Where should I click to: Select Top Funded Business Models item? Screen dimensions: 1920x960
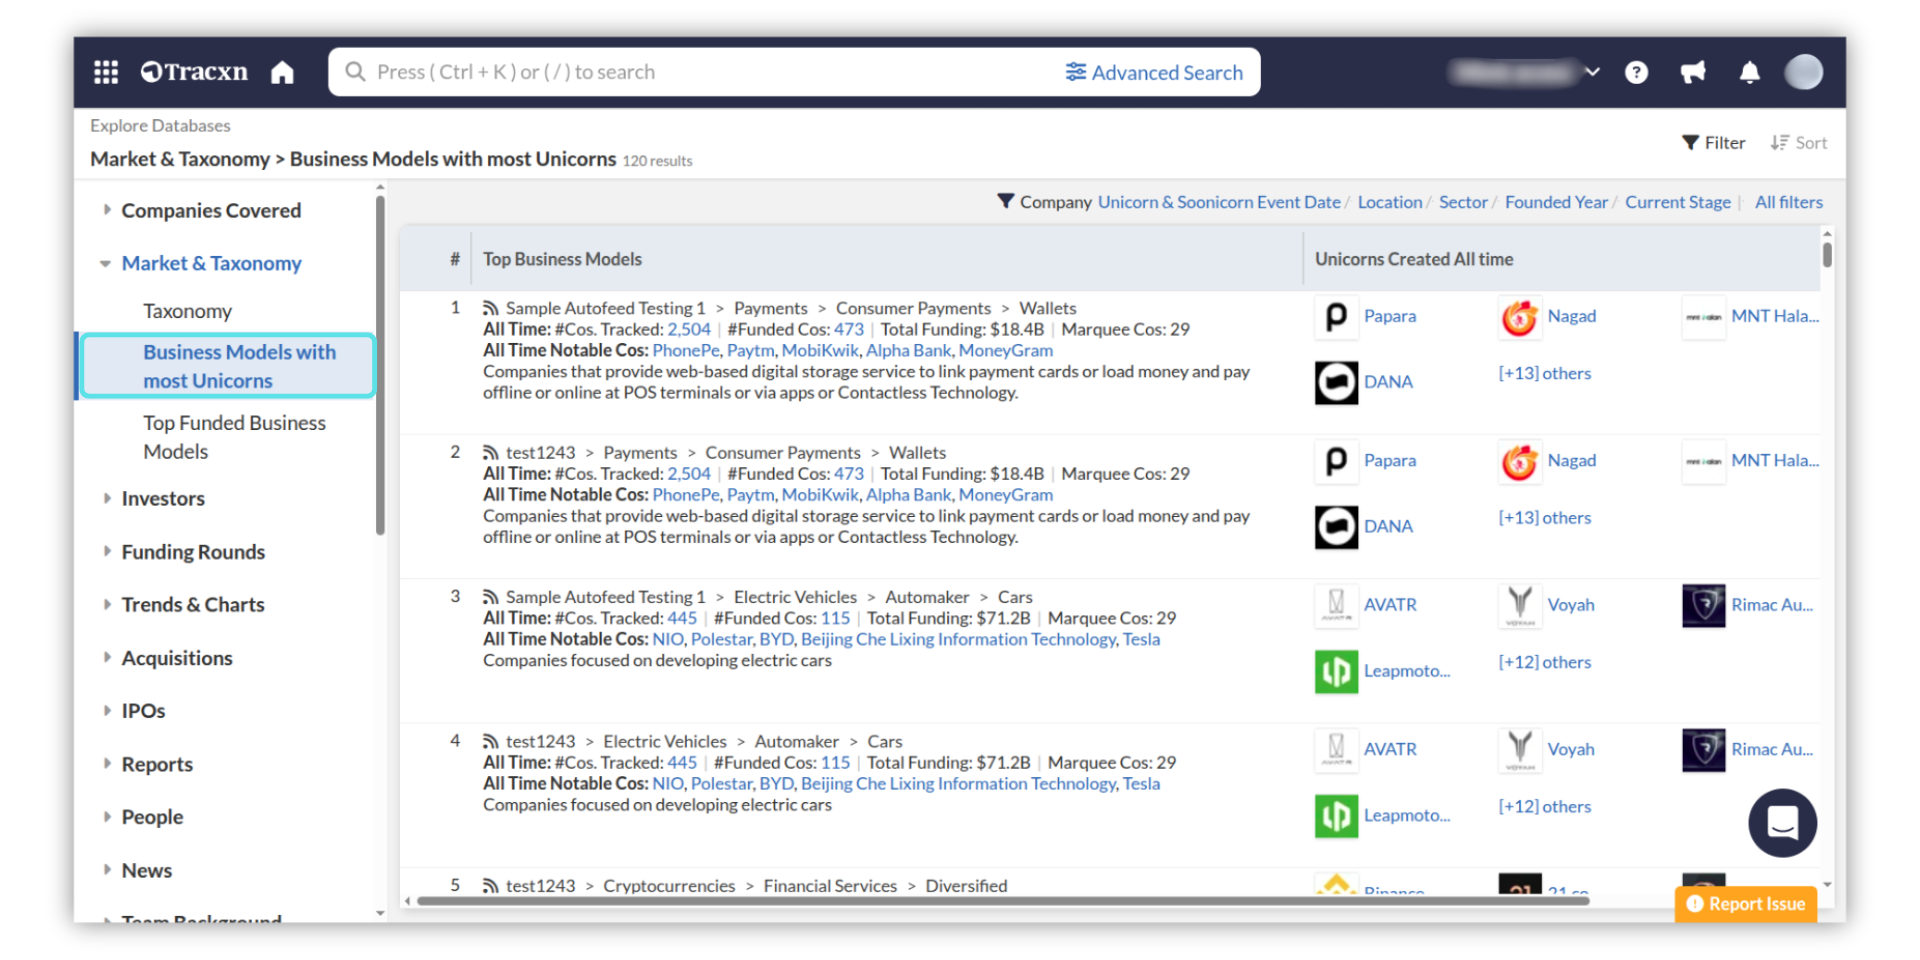coord(234,437)
